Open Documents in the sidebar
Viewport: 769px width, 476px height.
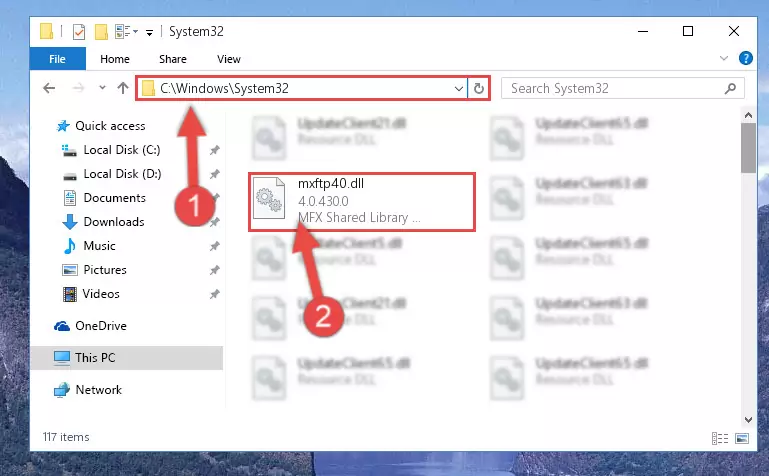pyautogui.click(x=114, y=198)
